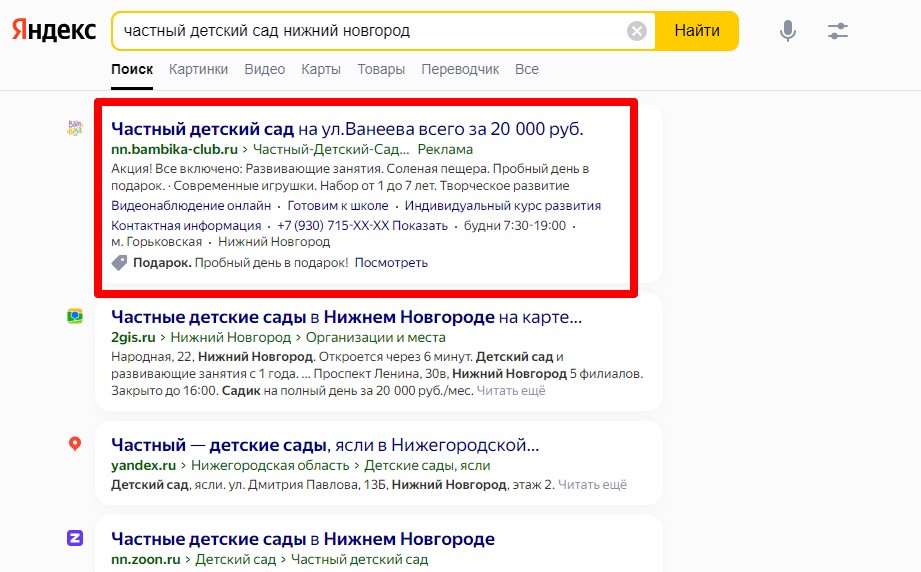
Task: Clear the search query with the X icon
Action: (x=637, y=31)
